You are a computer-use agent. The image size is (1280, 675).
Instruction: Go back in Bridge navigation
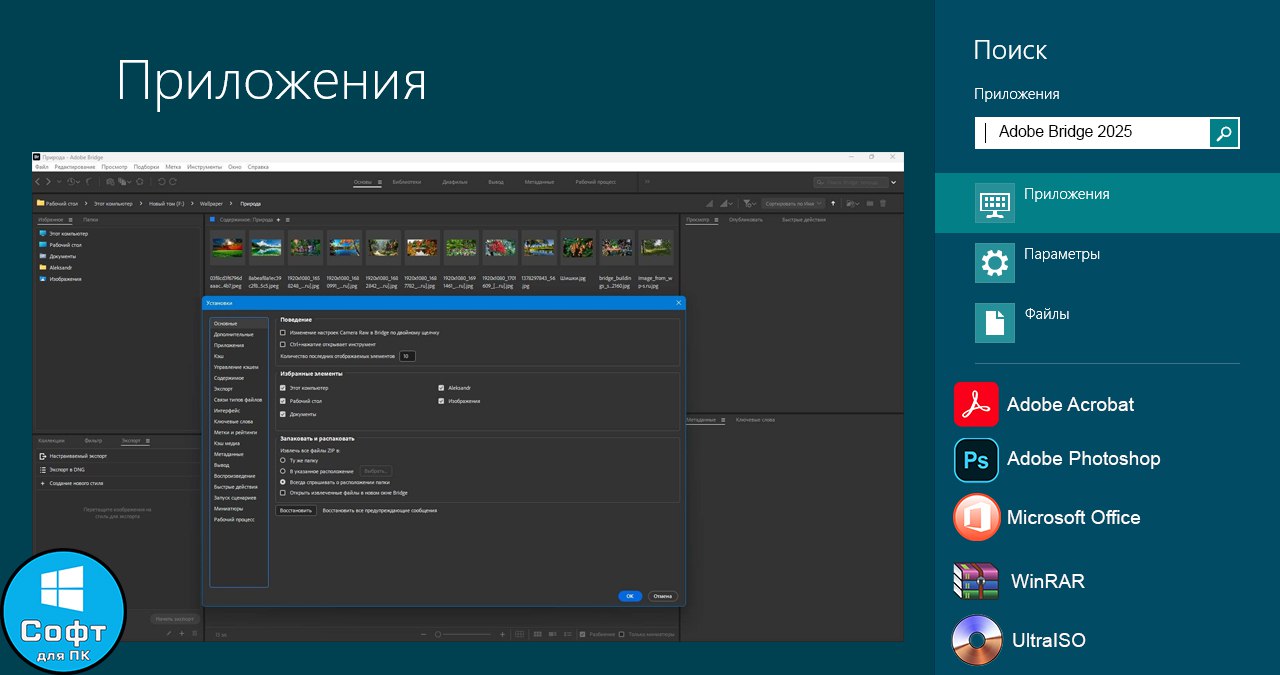click(x=38, y=182)
